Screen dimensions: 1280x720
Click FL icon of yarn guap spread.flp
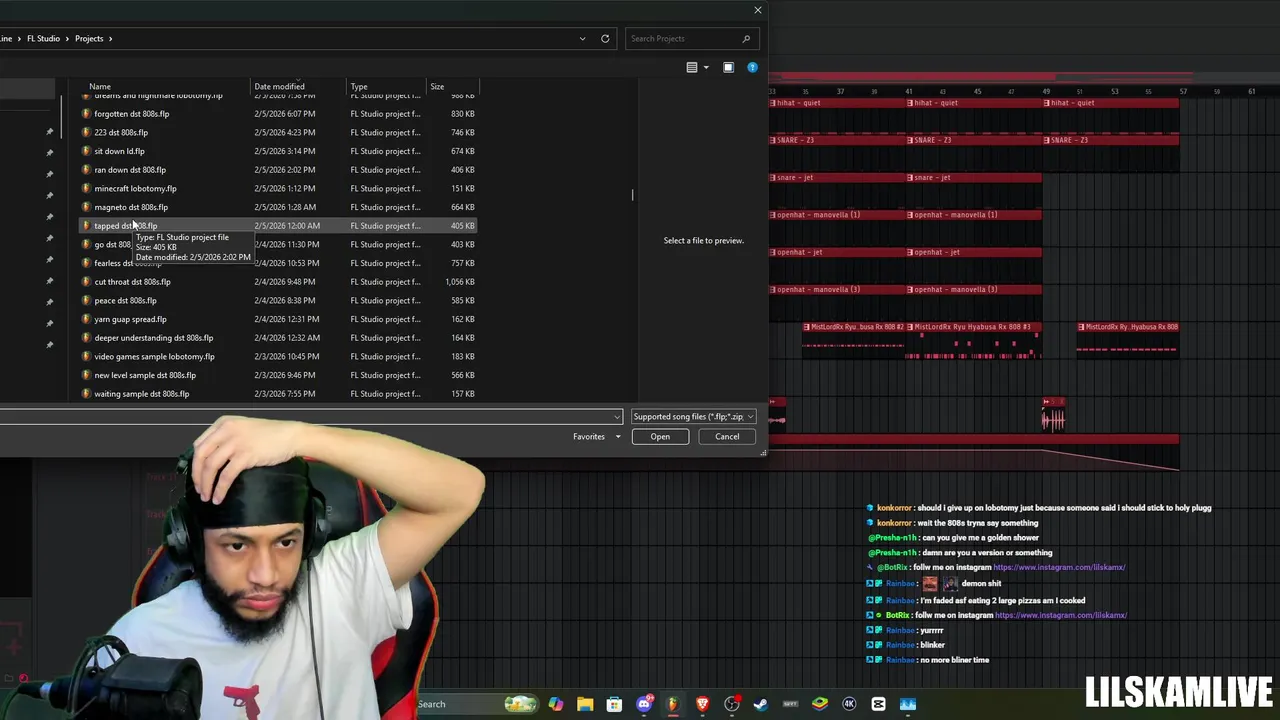pyautogui.click(x=86, y=319)
